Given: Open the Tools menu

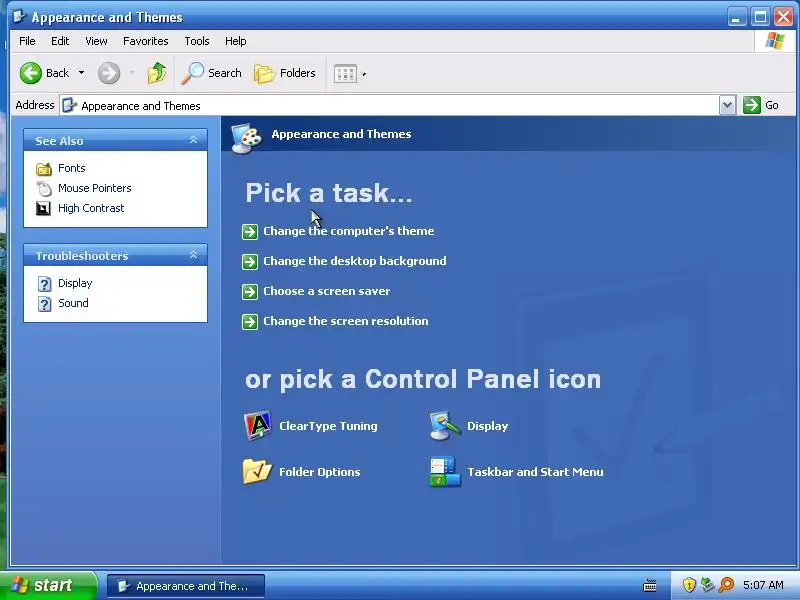Looking at the screenshot, I should click(x=197, y=41).
